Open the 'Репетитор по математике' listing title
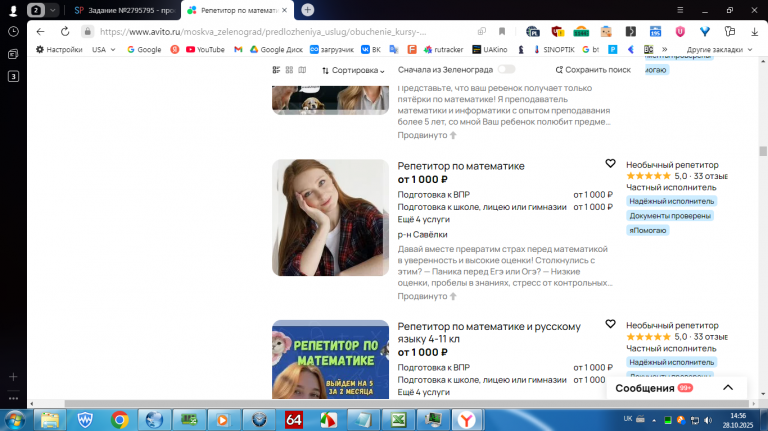The image size is (768, 431). (x=461, y=166)
